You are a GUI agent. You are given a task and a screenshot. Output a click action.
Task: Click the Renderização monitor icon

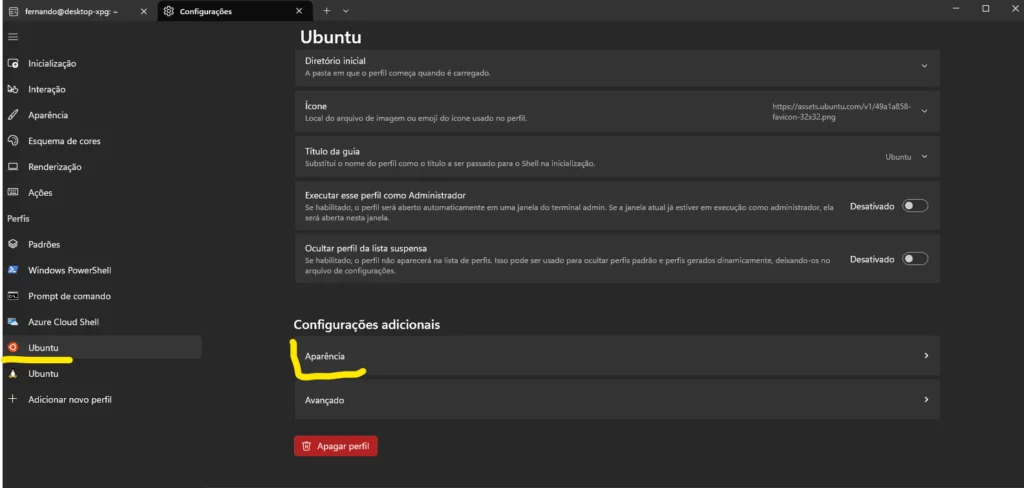[12, 167]
